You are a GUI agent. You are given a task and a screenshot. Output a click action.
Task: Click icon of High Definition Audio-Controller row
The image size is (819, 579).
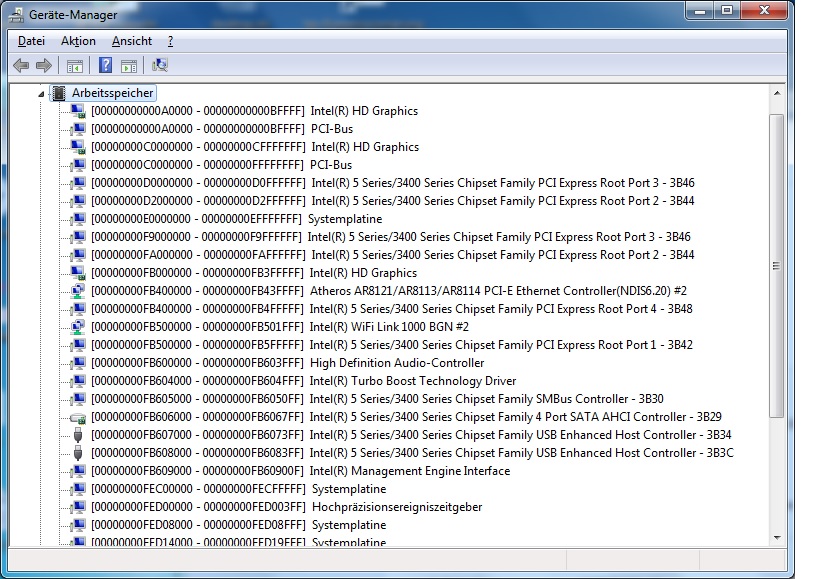pos(78,363)
